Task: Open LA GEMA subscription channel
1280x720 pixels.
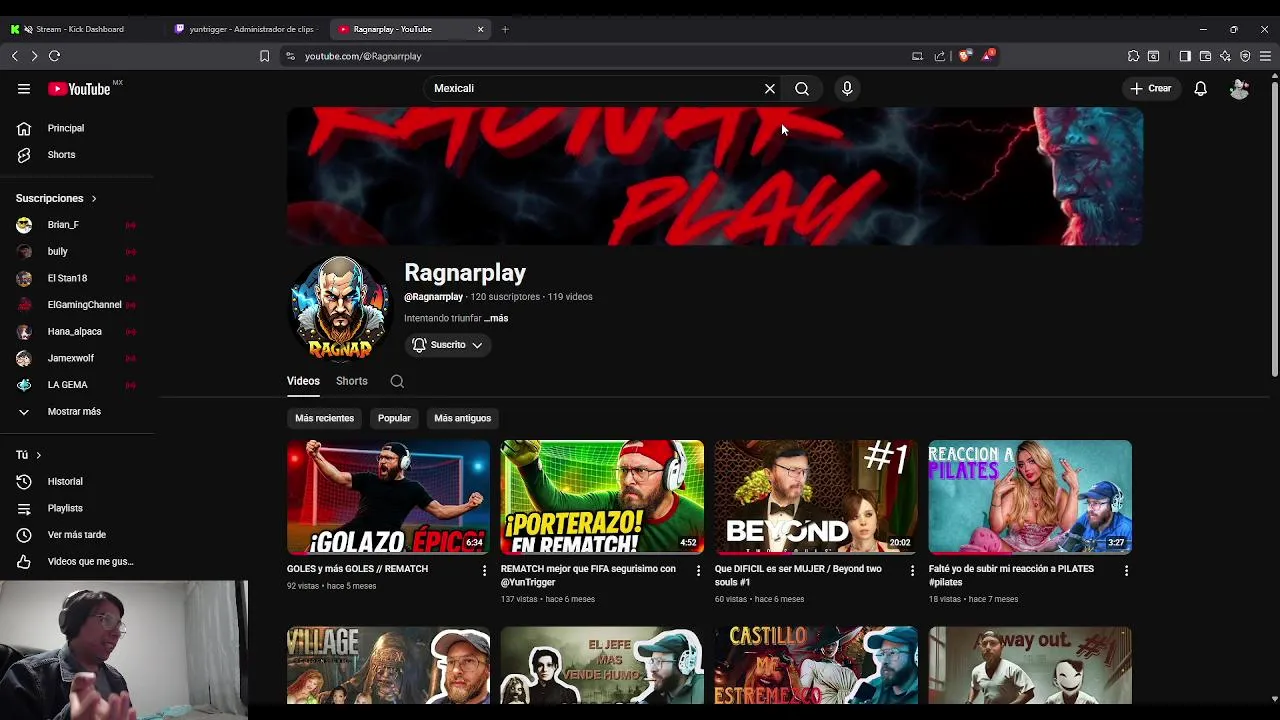Action: pyautogui.click(x=78, y=385)
